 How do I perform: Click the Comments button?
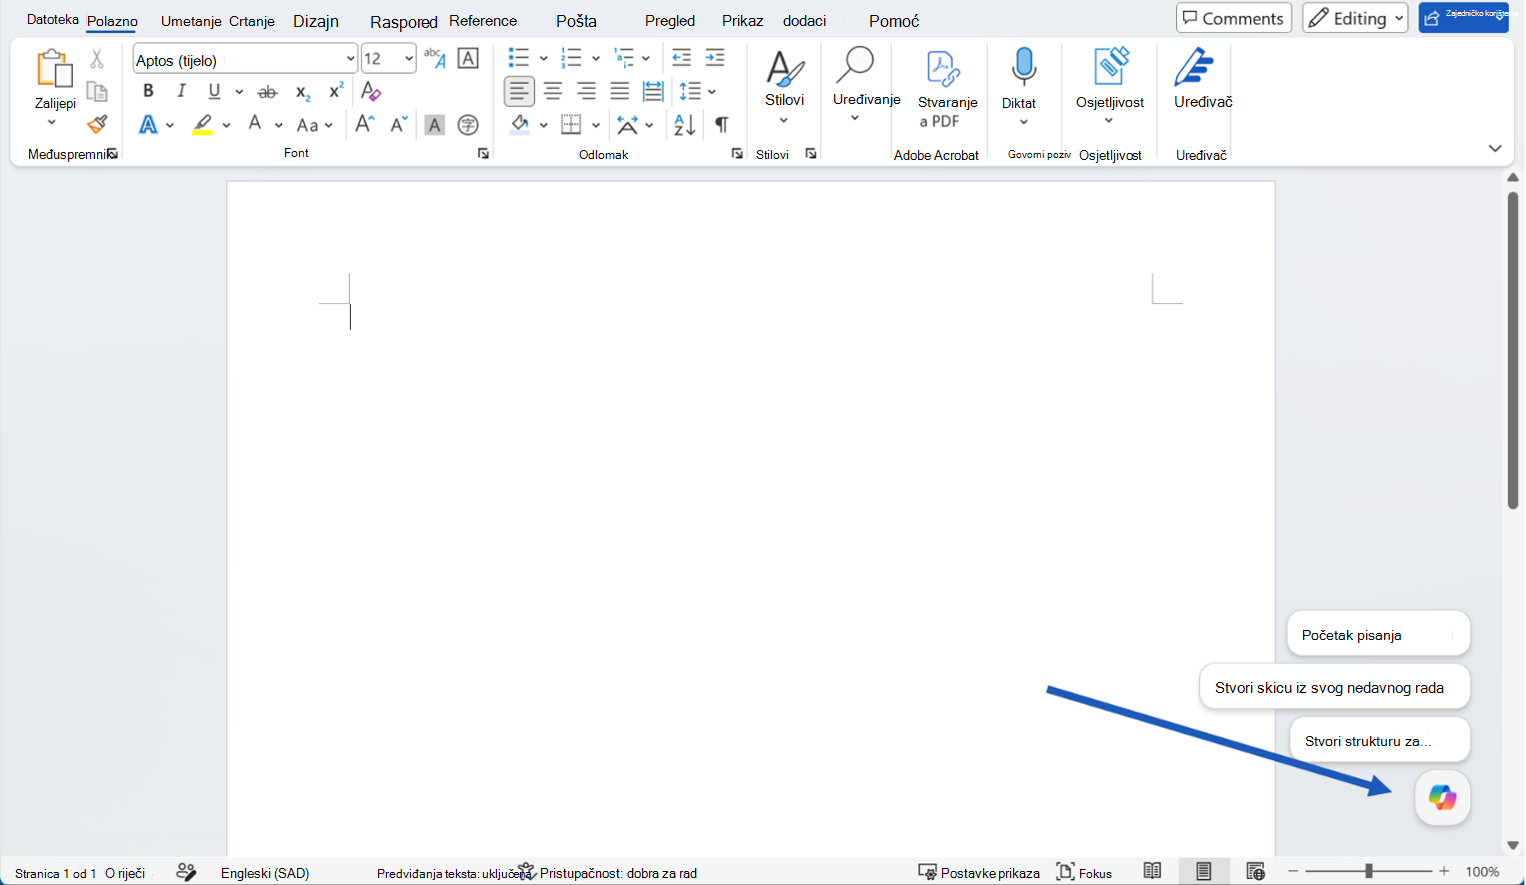click(x=1234, y=18)
